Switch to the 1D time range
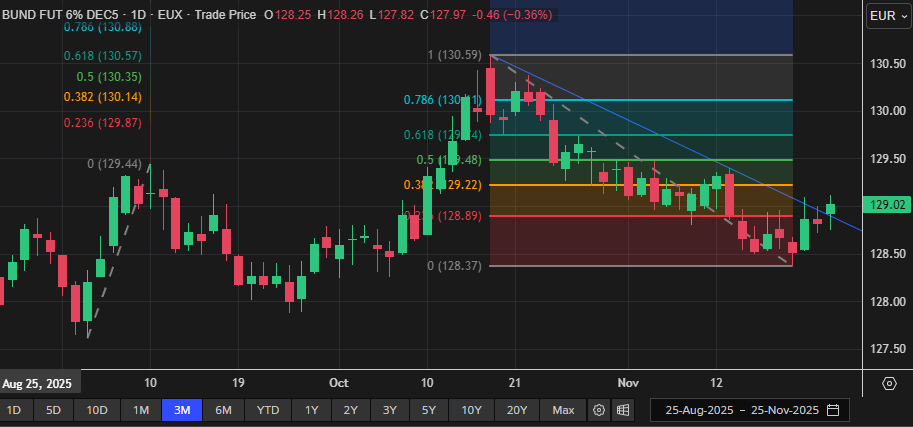This screenshot has width=913, height=427. 15,410
